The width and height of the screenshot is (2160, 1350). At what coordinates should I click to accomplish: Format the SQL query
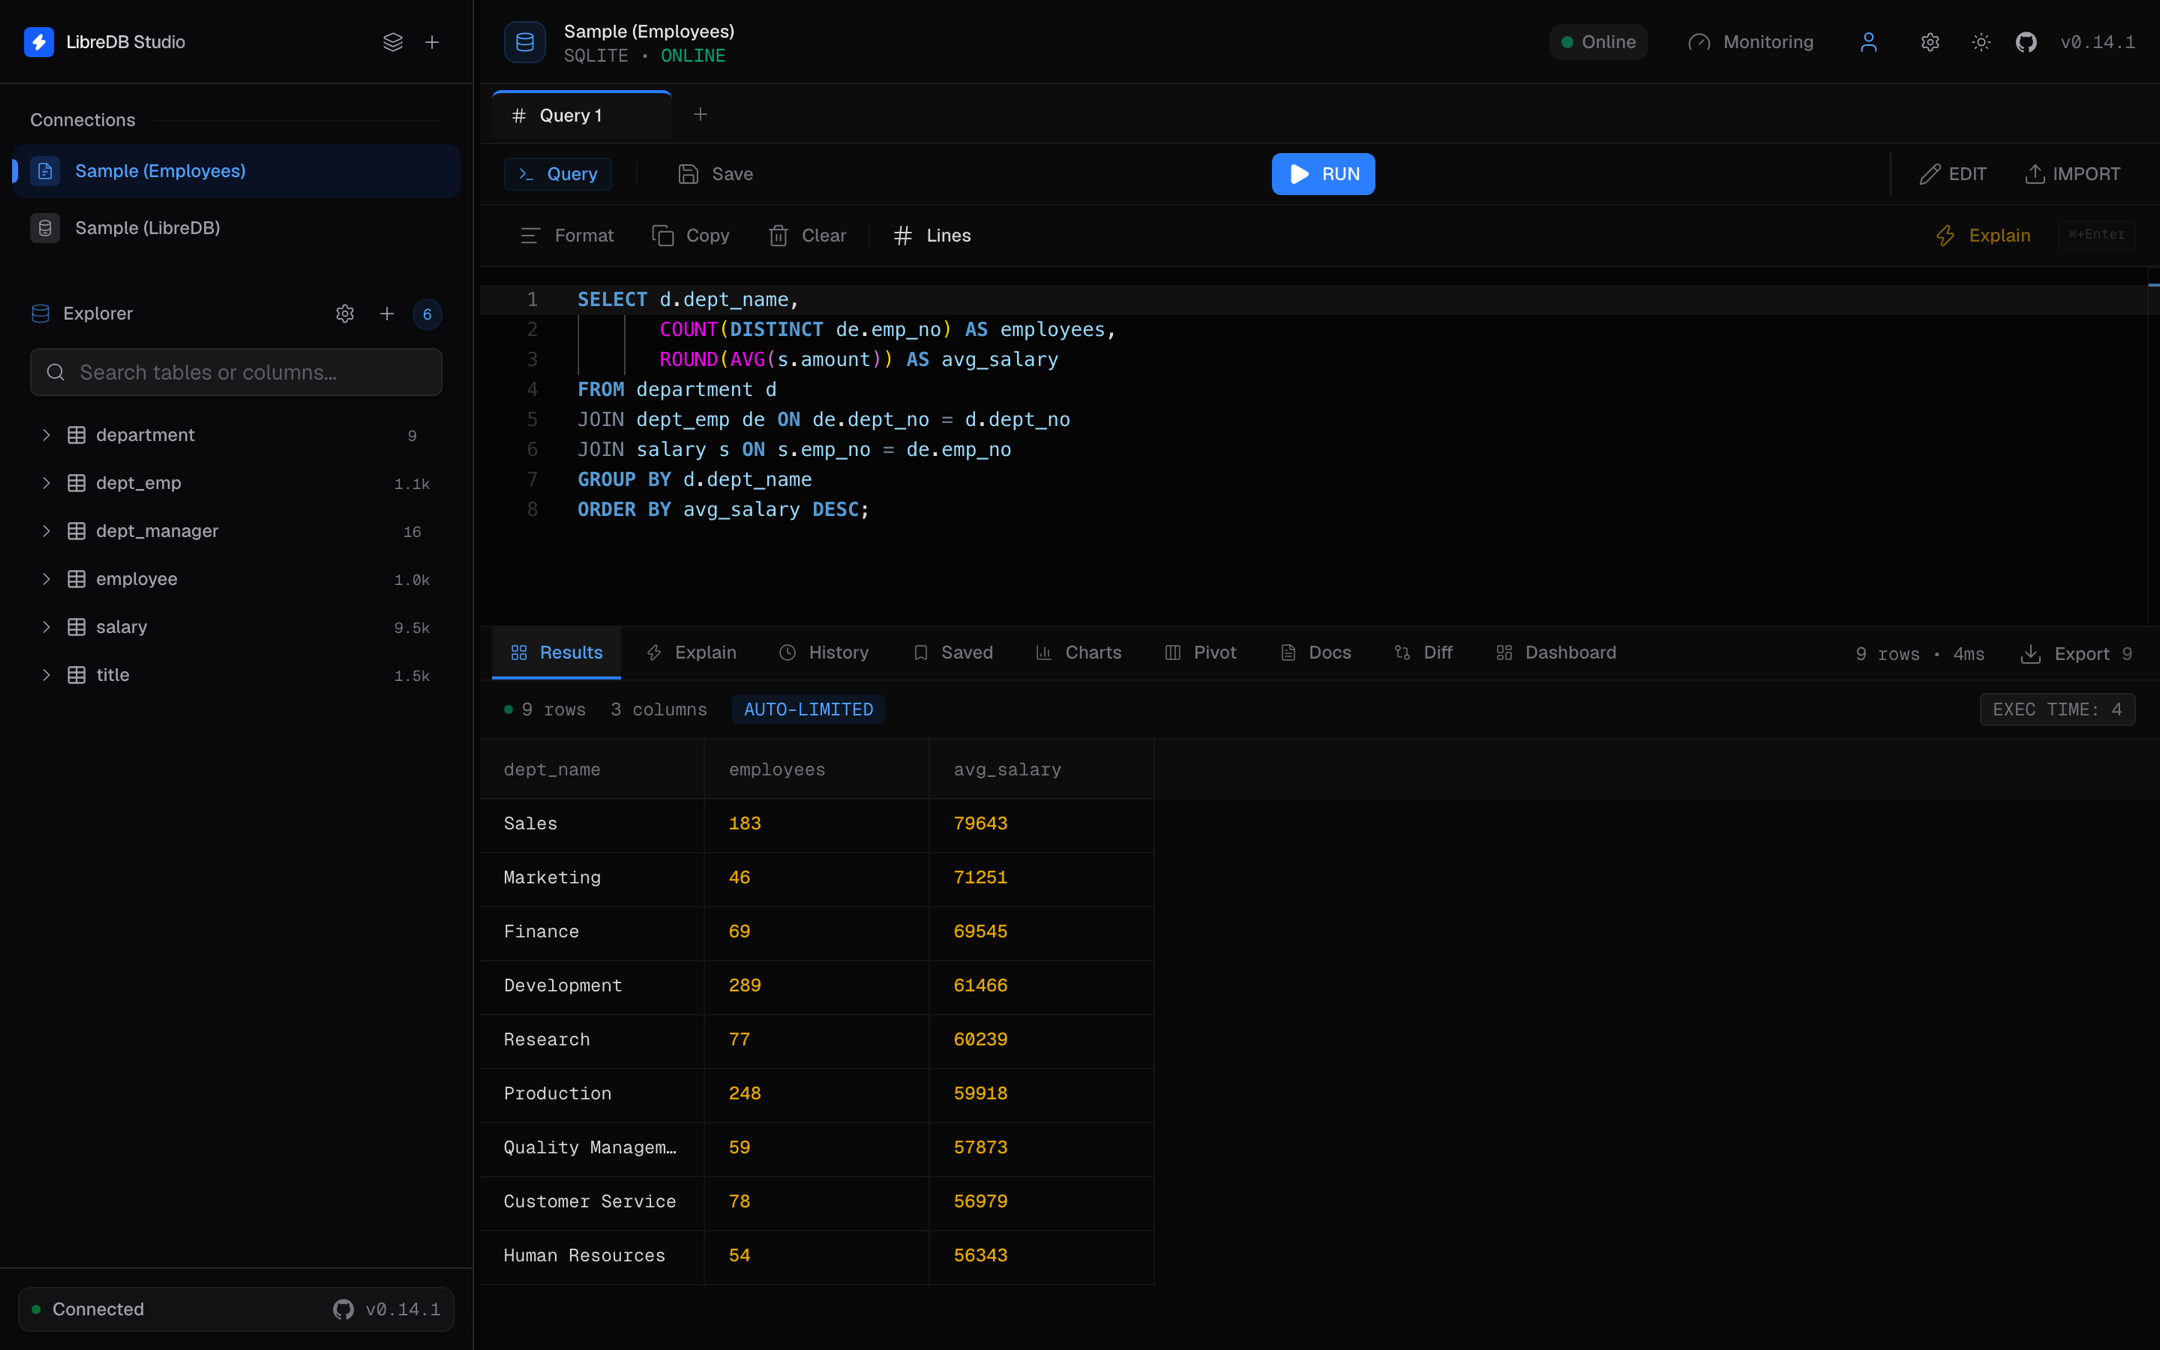(x=567, y=236)
